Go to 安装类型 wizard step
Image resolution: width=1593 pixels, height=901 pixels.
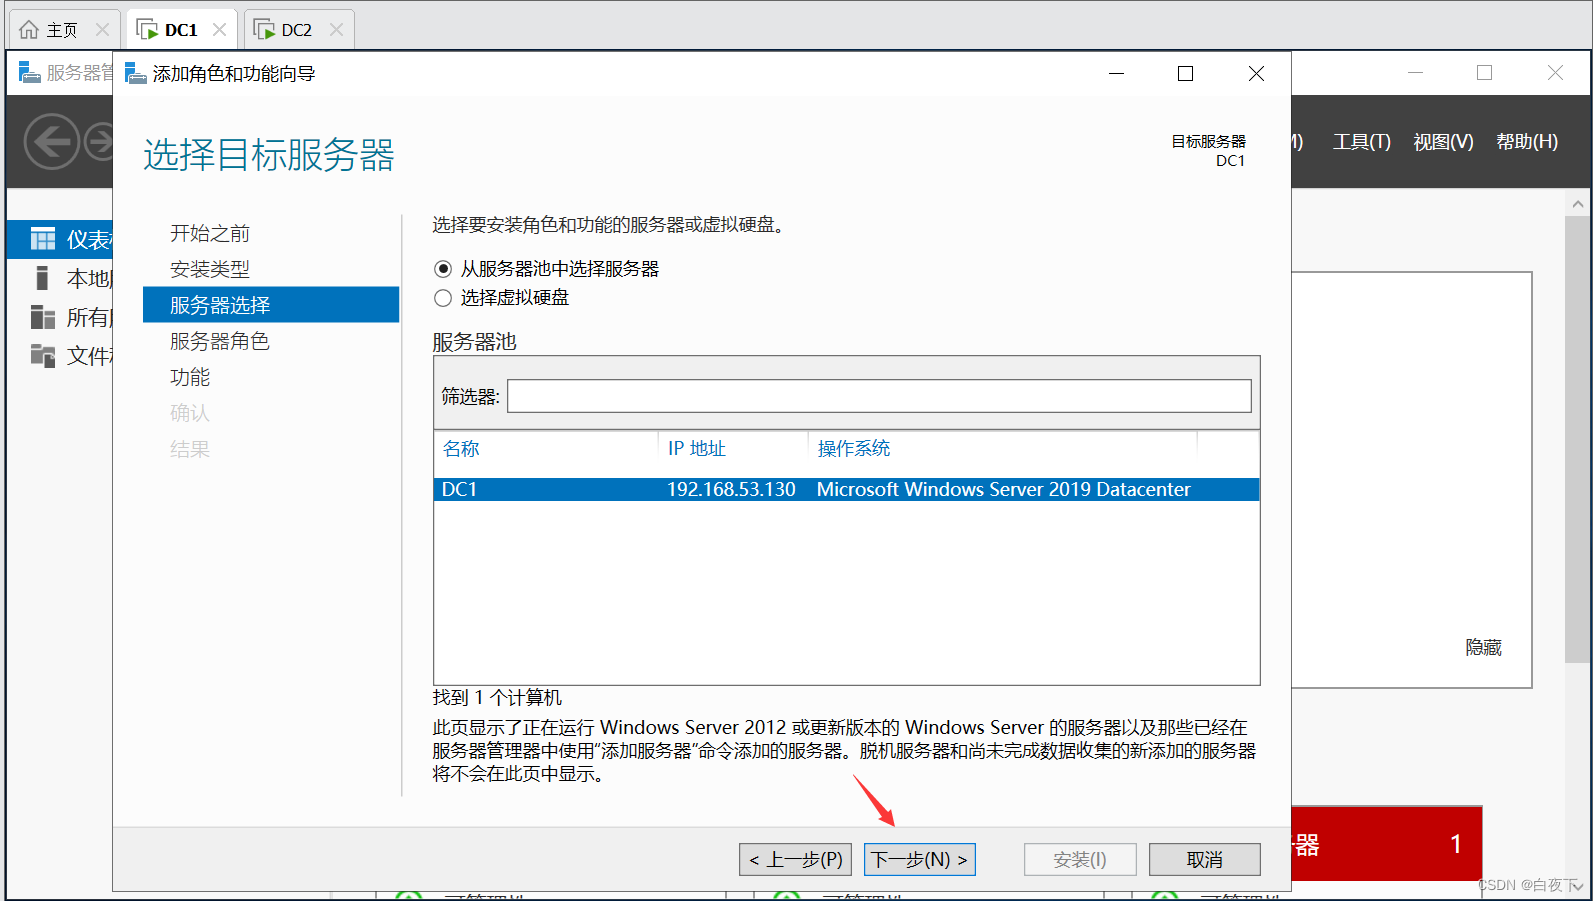[210, 269]
